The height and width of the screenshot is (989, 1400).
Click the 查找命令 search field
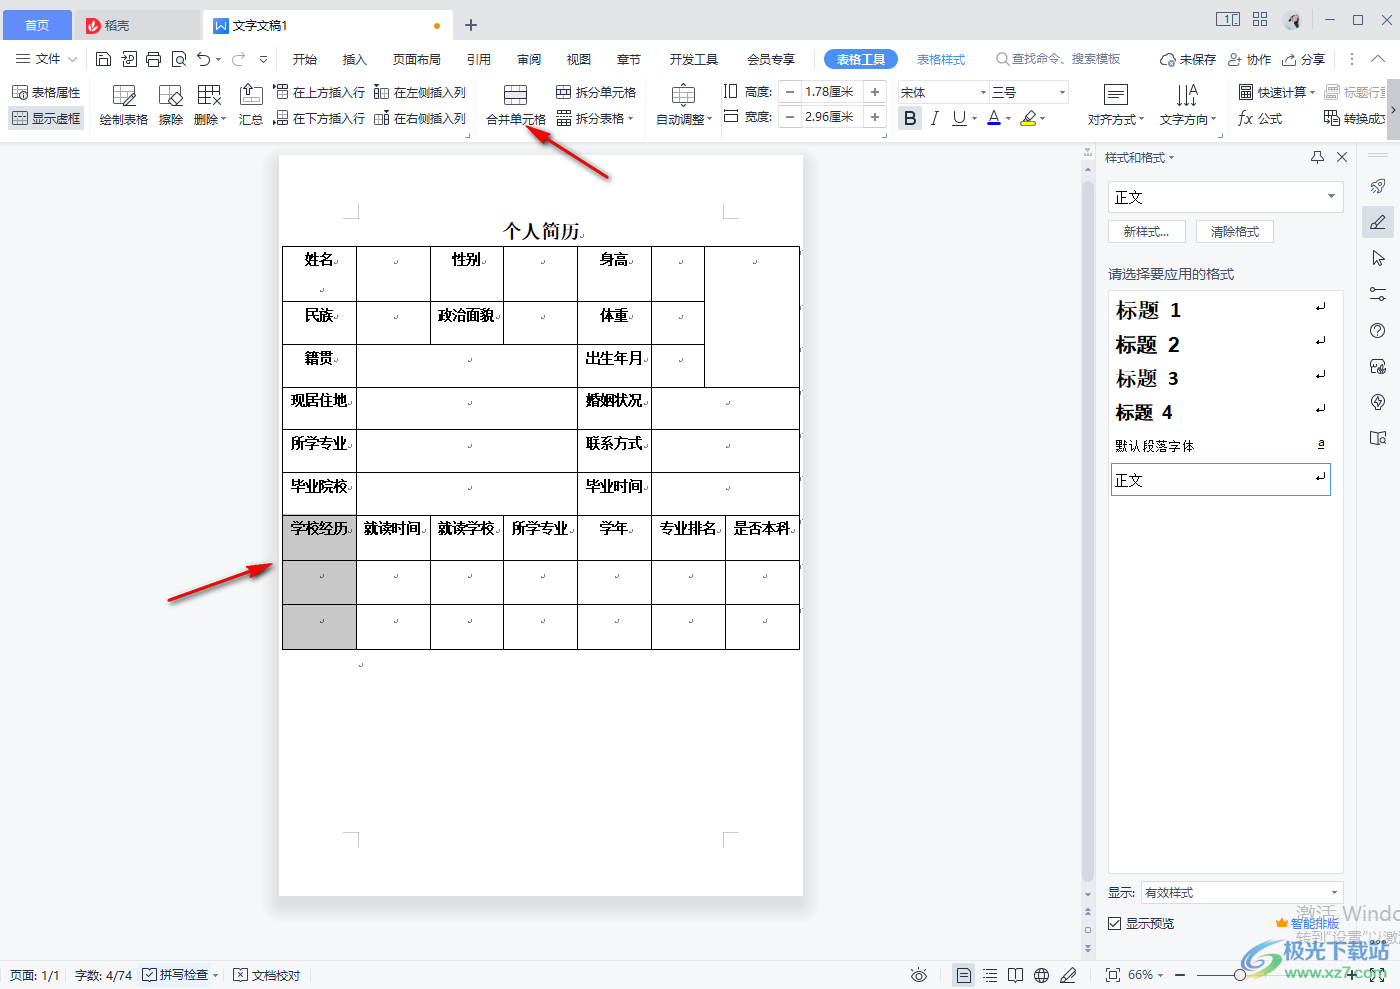1058,59
